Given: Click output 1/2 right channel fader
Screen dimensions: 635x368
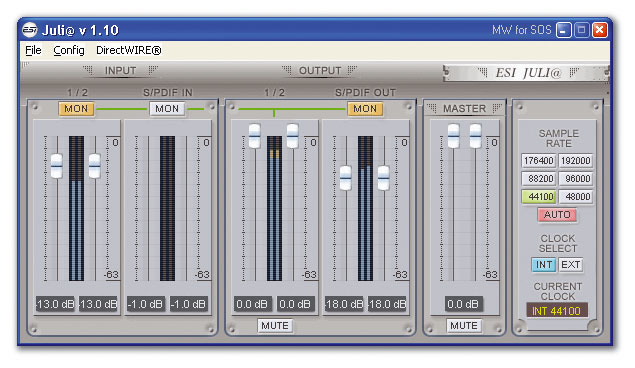Looking at the screenshot, I should 292,136.
